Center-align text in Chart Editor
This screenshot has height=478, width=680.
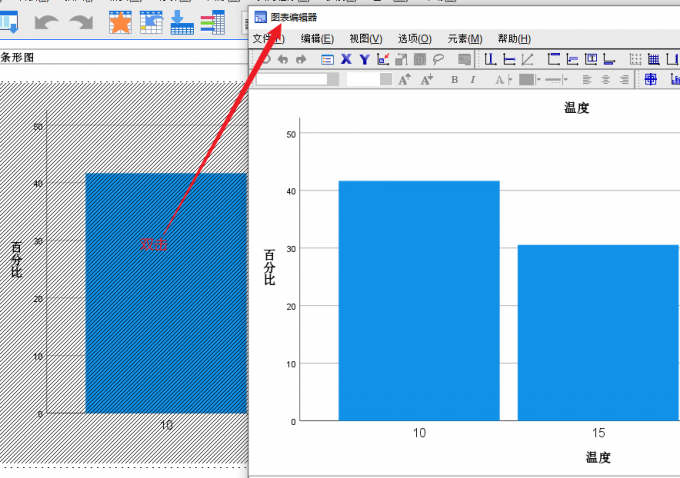(x=605, y=79)
